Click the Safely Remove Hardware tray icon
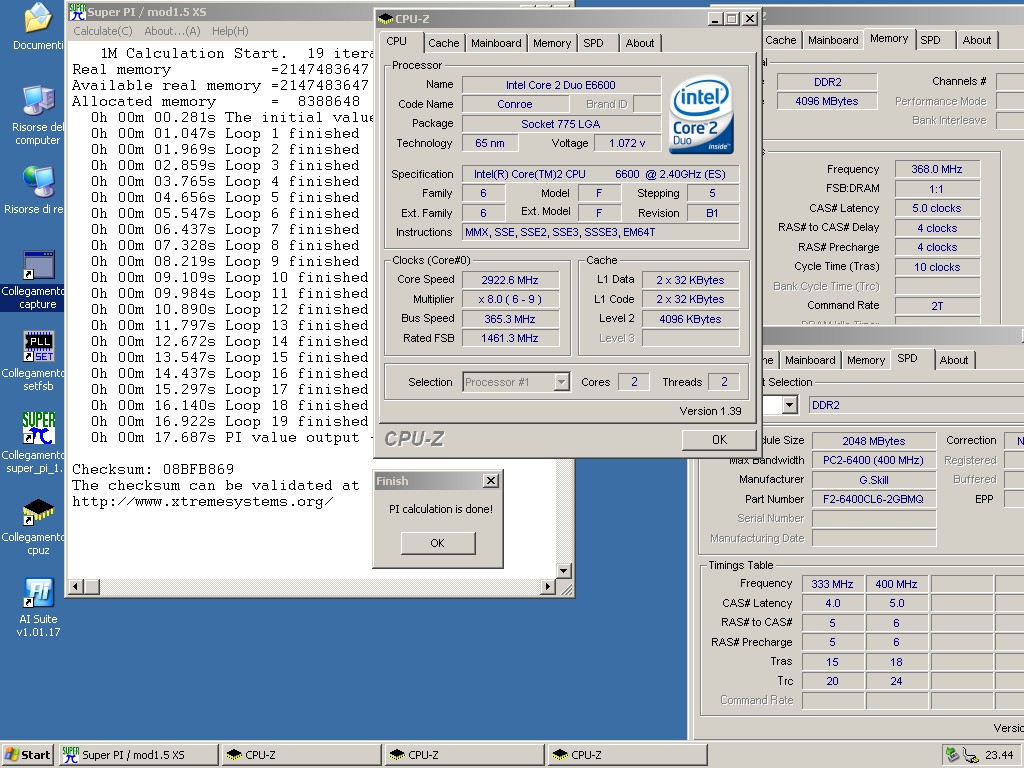The width and height of the screenshot is (1024, 768). pos(952,755)
